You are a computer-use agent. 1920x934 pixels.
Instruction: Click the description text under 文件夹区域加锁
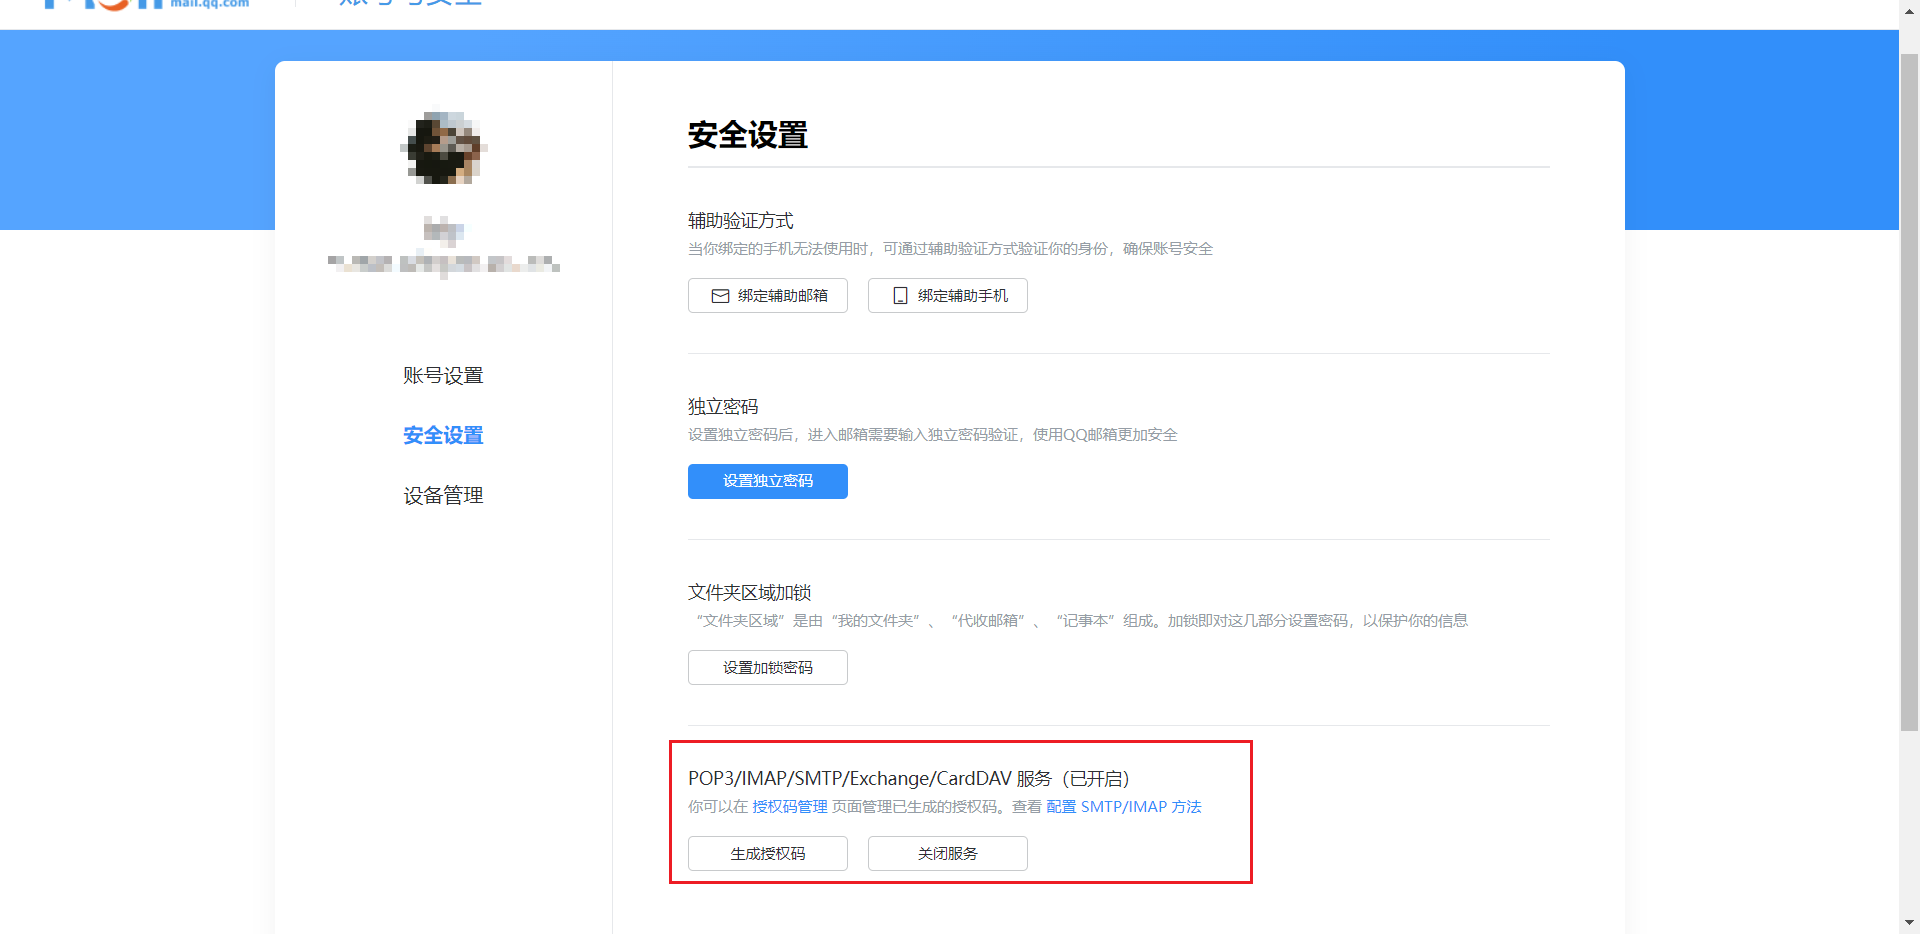click(x=1082, y=621)
